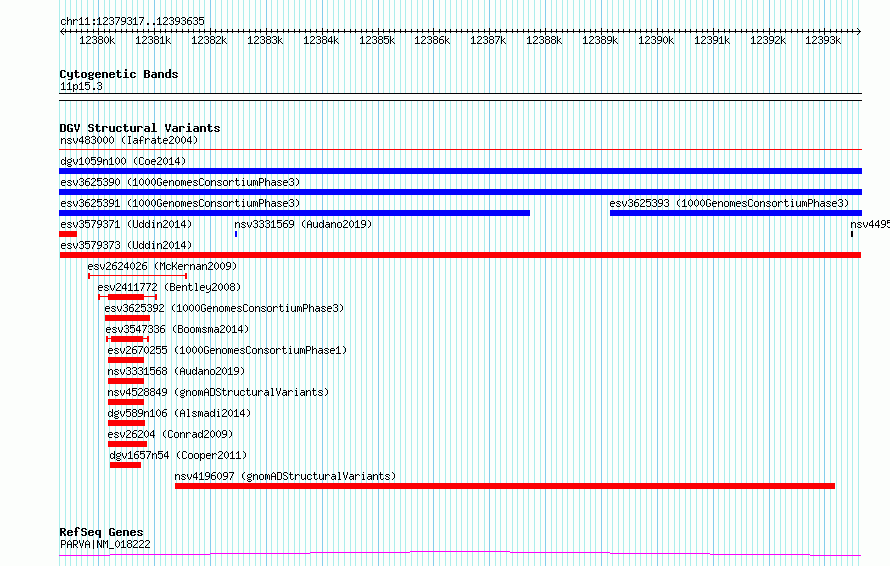
Task: Select the dgv1059n100 (Coe2014) blue bar
Action: pos(460,171)
